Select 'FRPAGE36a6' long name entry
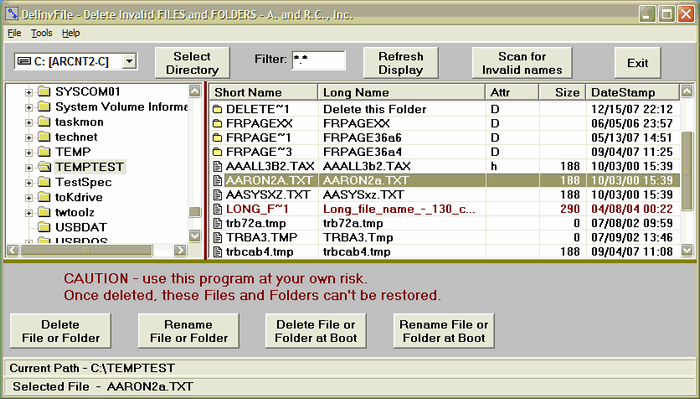 point(362,138)
